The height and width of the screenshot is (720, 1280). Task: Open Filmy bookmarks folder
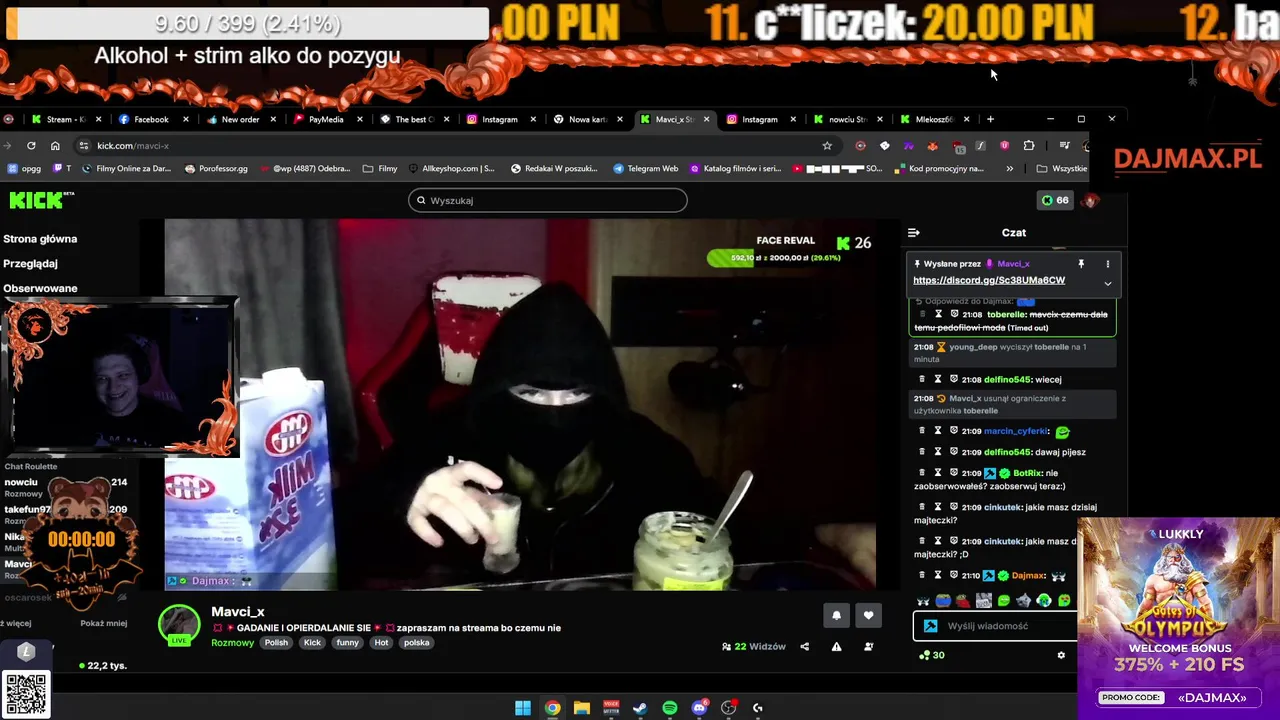point(380,168)
